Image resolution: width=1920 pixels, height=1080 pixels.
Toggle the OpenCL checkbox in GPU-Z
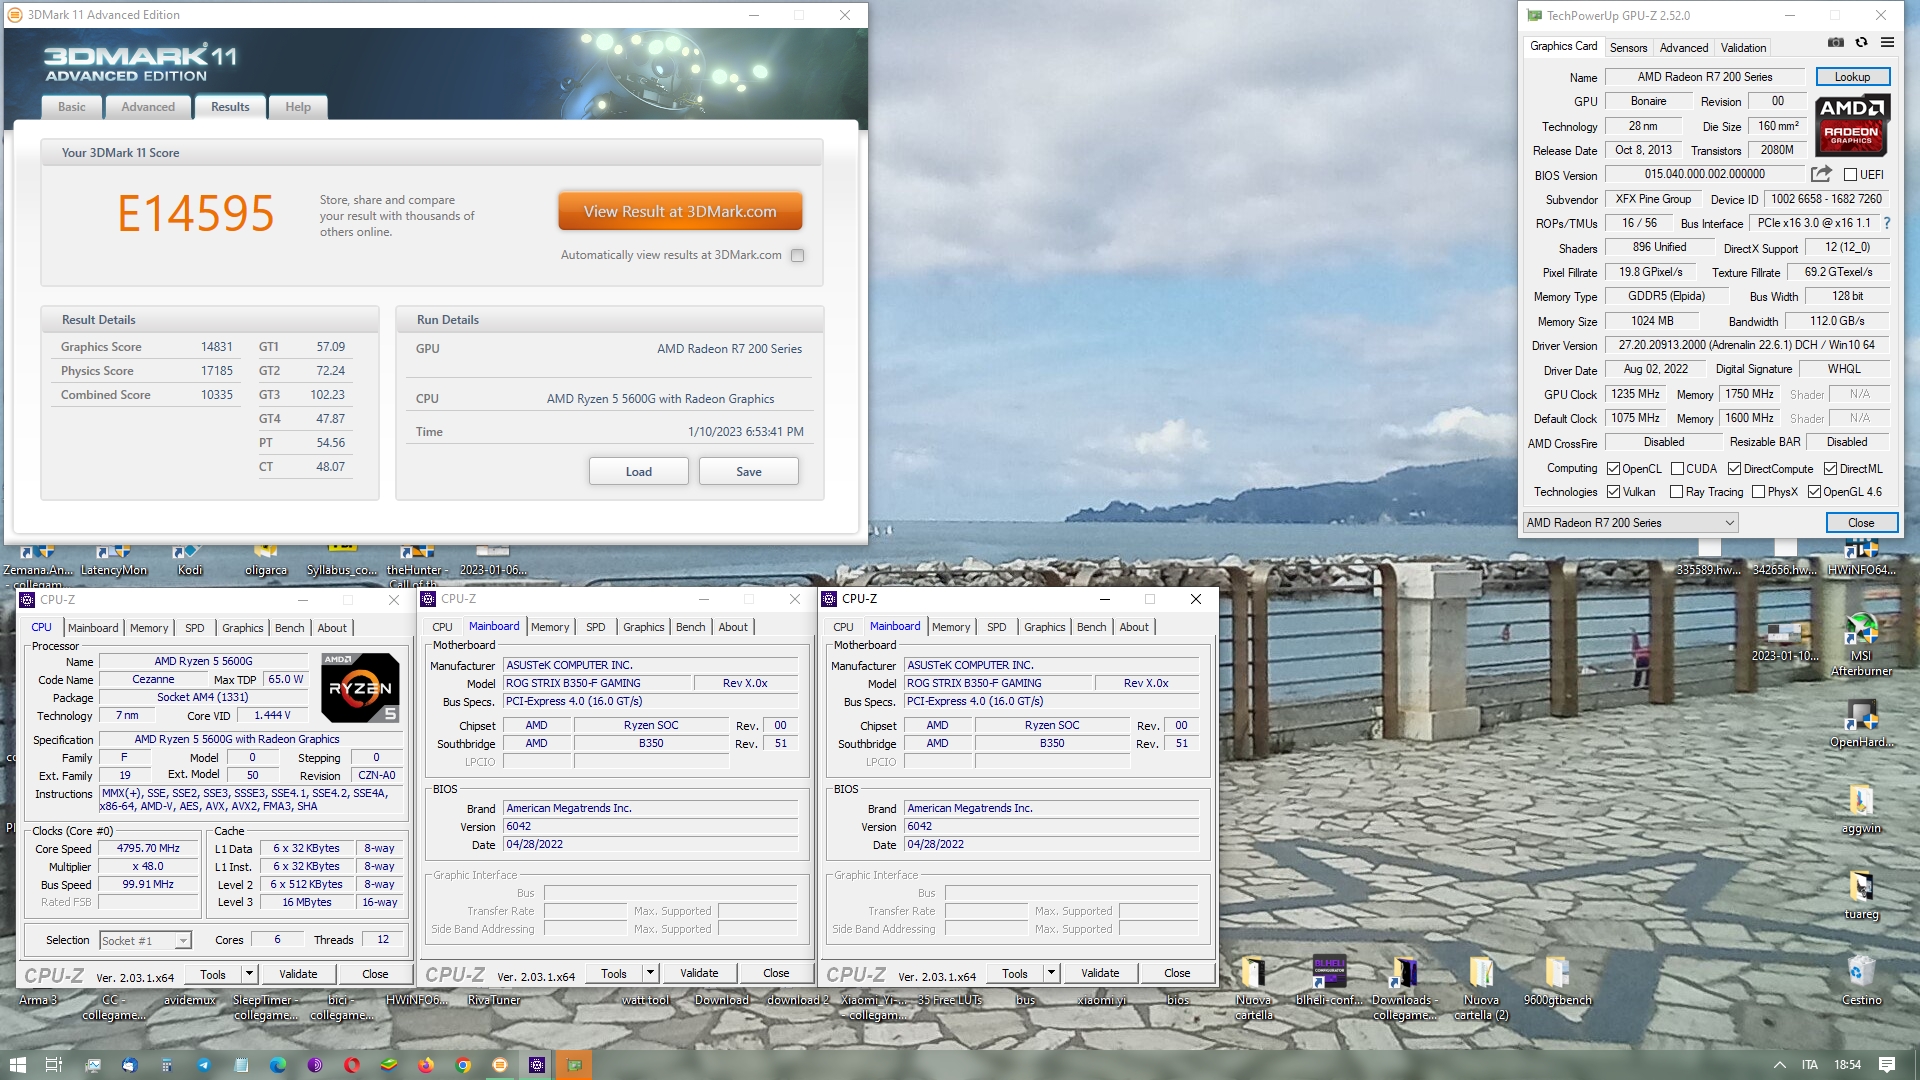[x=1613, y=469]
